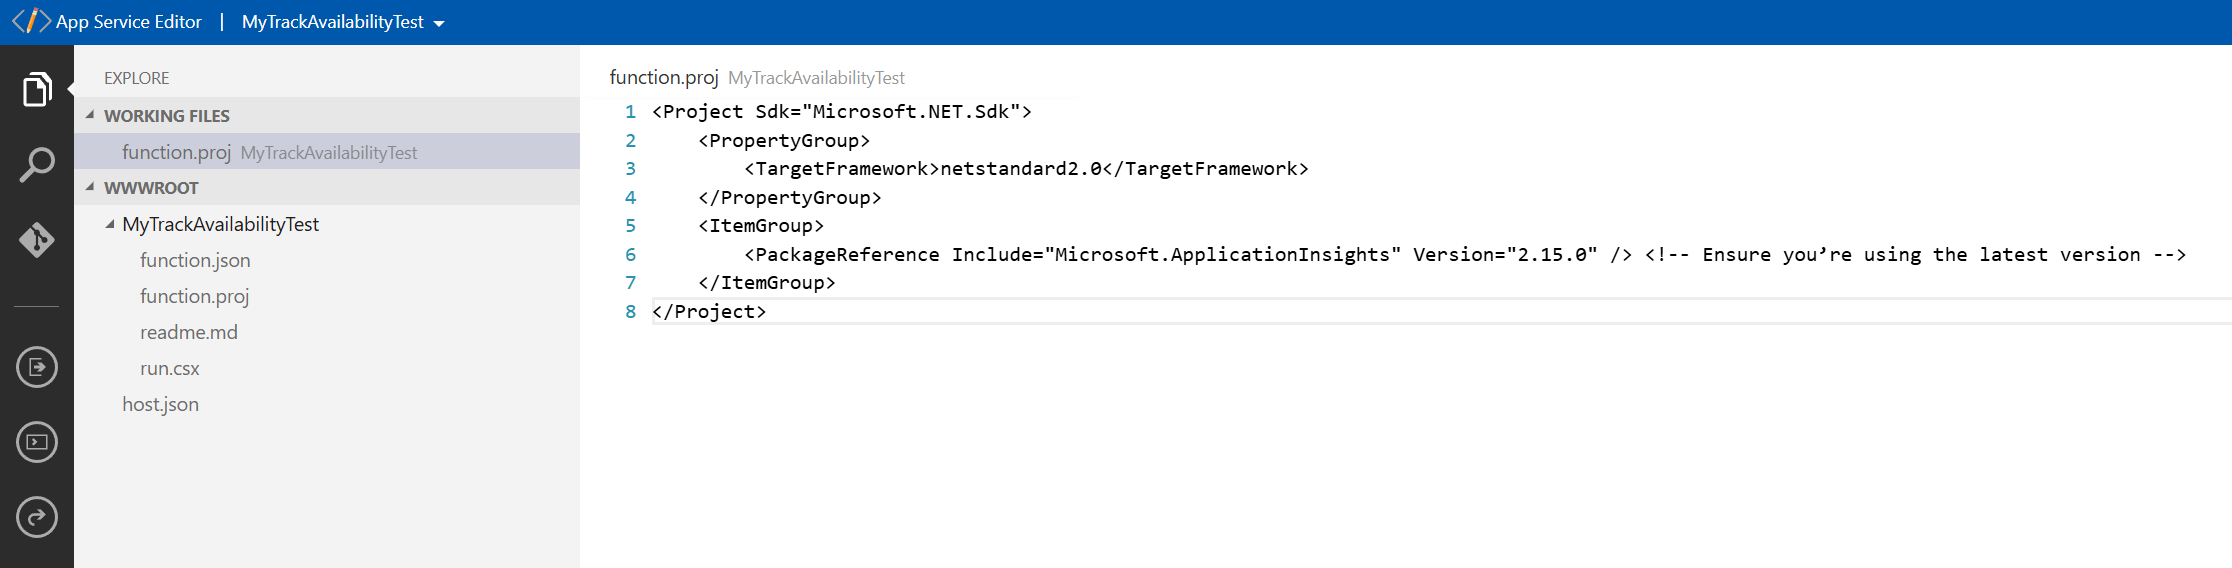Open host.json file
Viewport: 2232px width, 568px height.
click(x=160, y=404)
